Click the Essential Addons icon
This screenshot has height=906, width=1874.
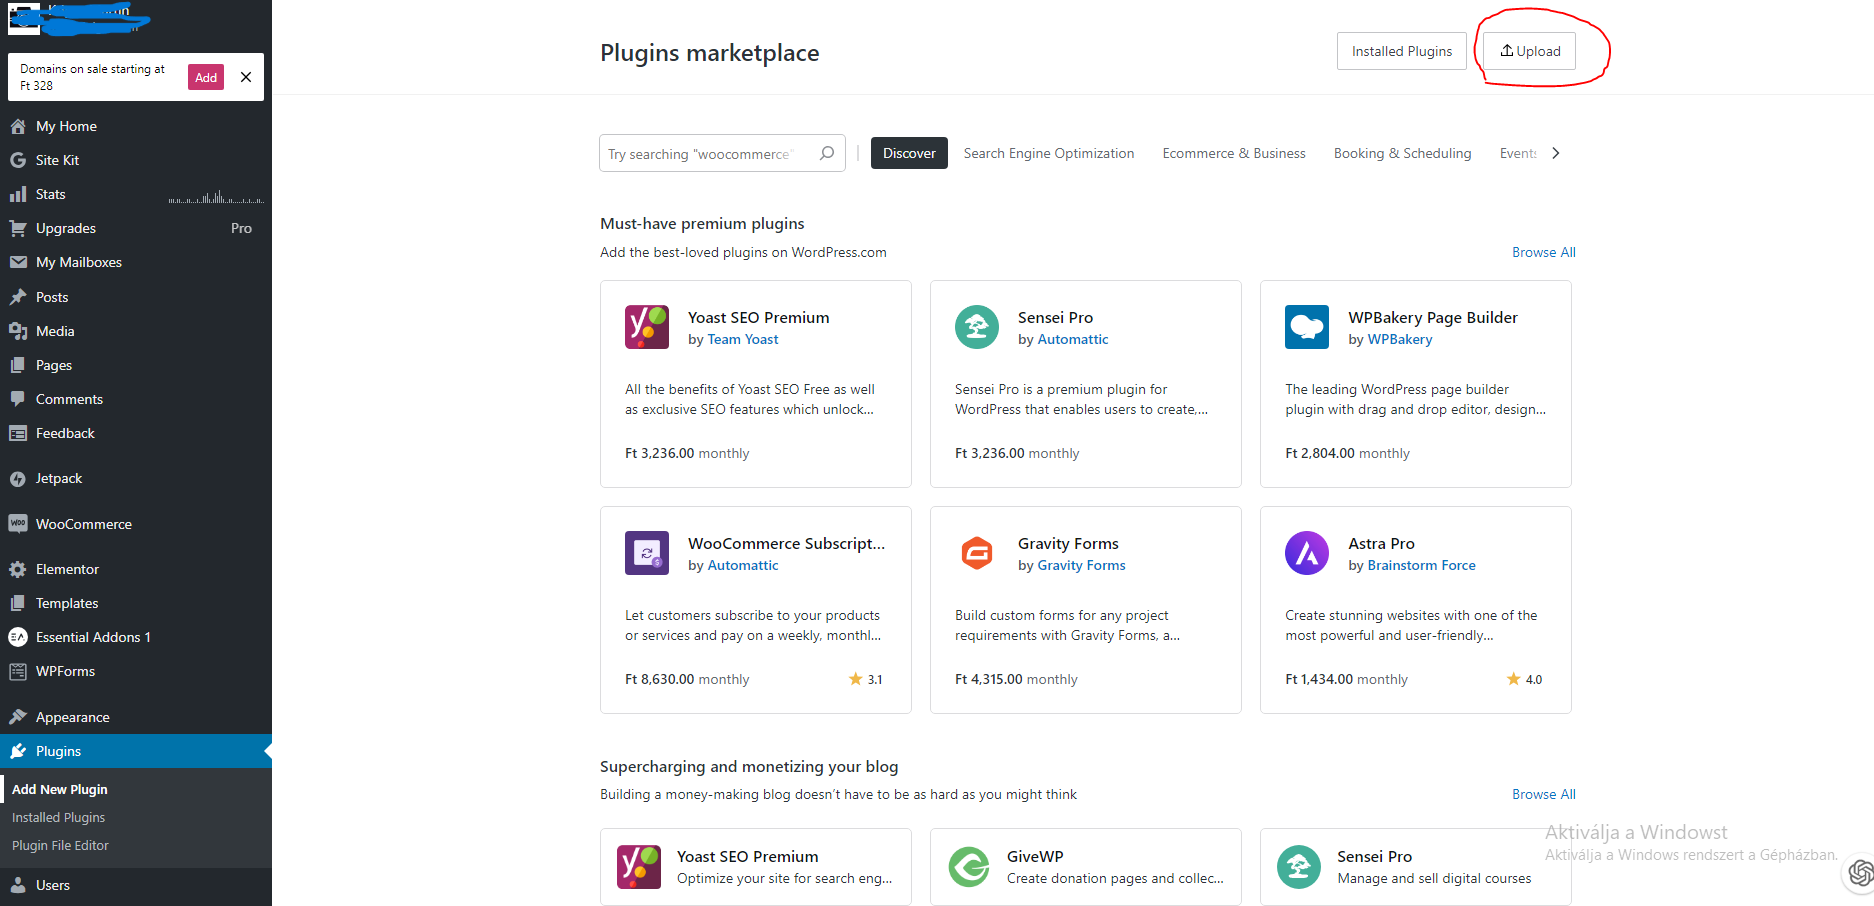[18, 637]
